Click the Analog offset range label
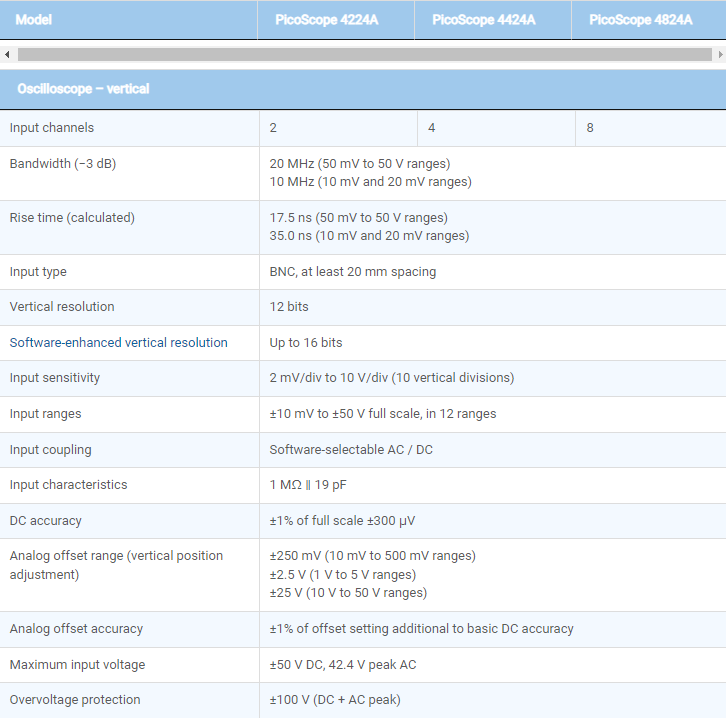This screenshot has width=726, height=718. pos(116,565)
